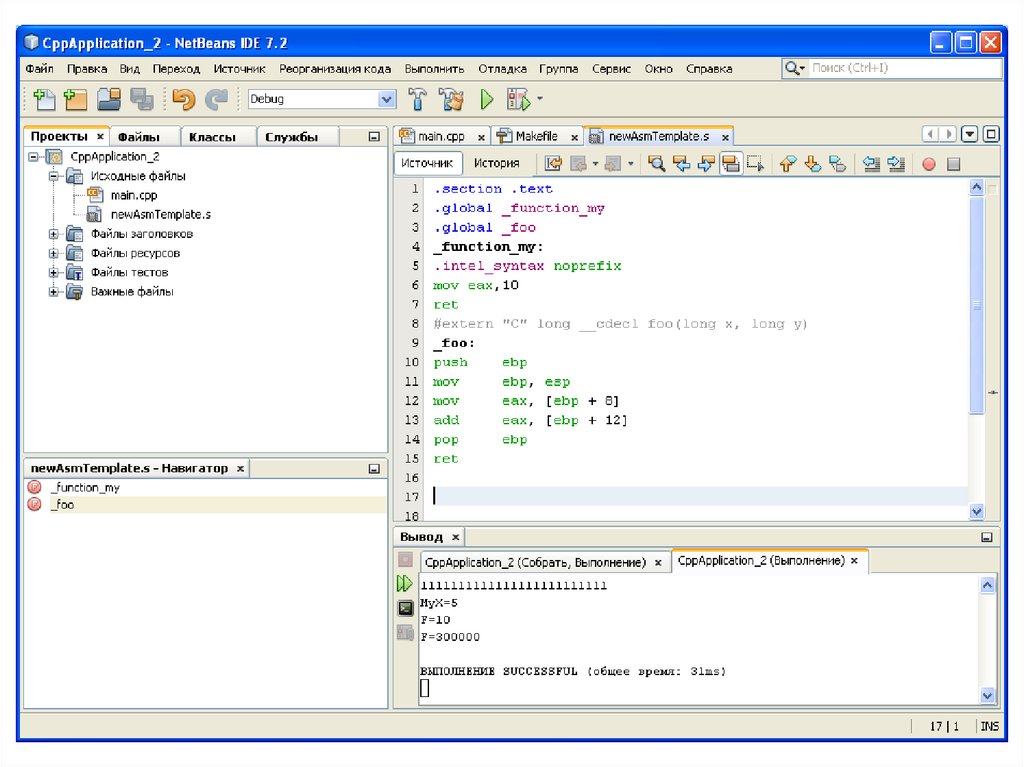Select main.cpp in the project tree
The width and height of the screenshot is (1024, 767).
(x=134, y=195)
